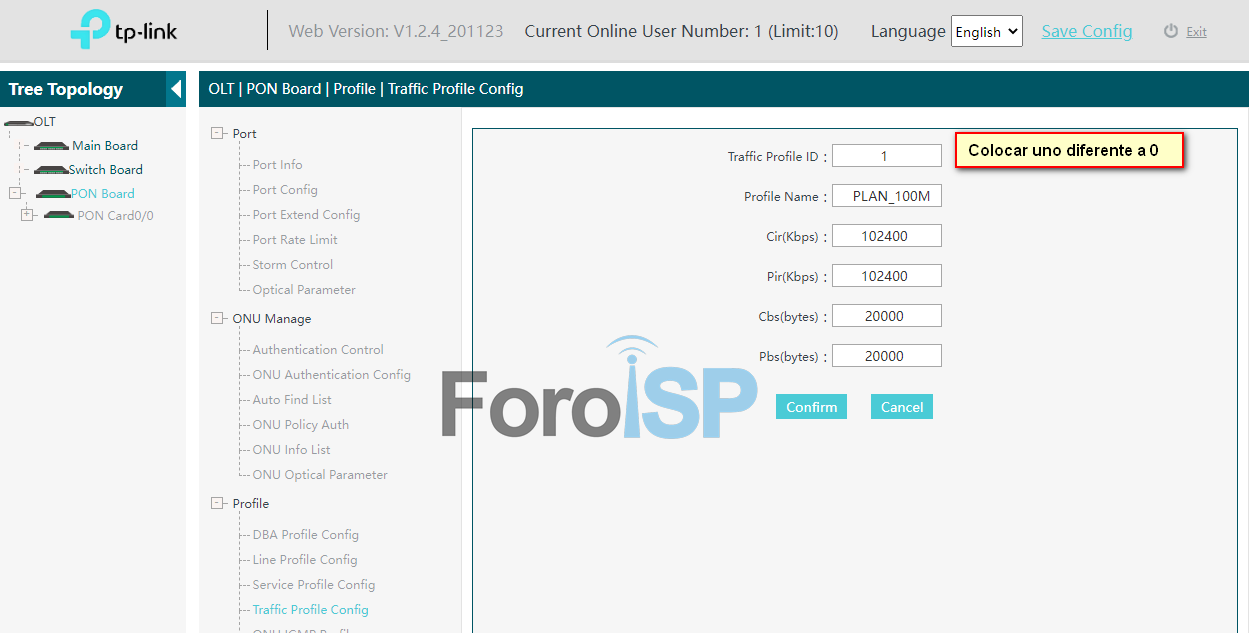This screenshot has height=633, width=1250.
Task: Select the Main Board device icon
Action: [x=52, y=146]
